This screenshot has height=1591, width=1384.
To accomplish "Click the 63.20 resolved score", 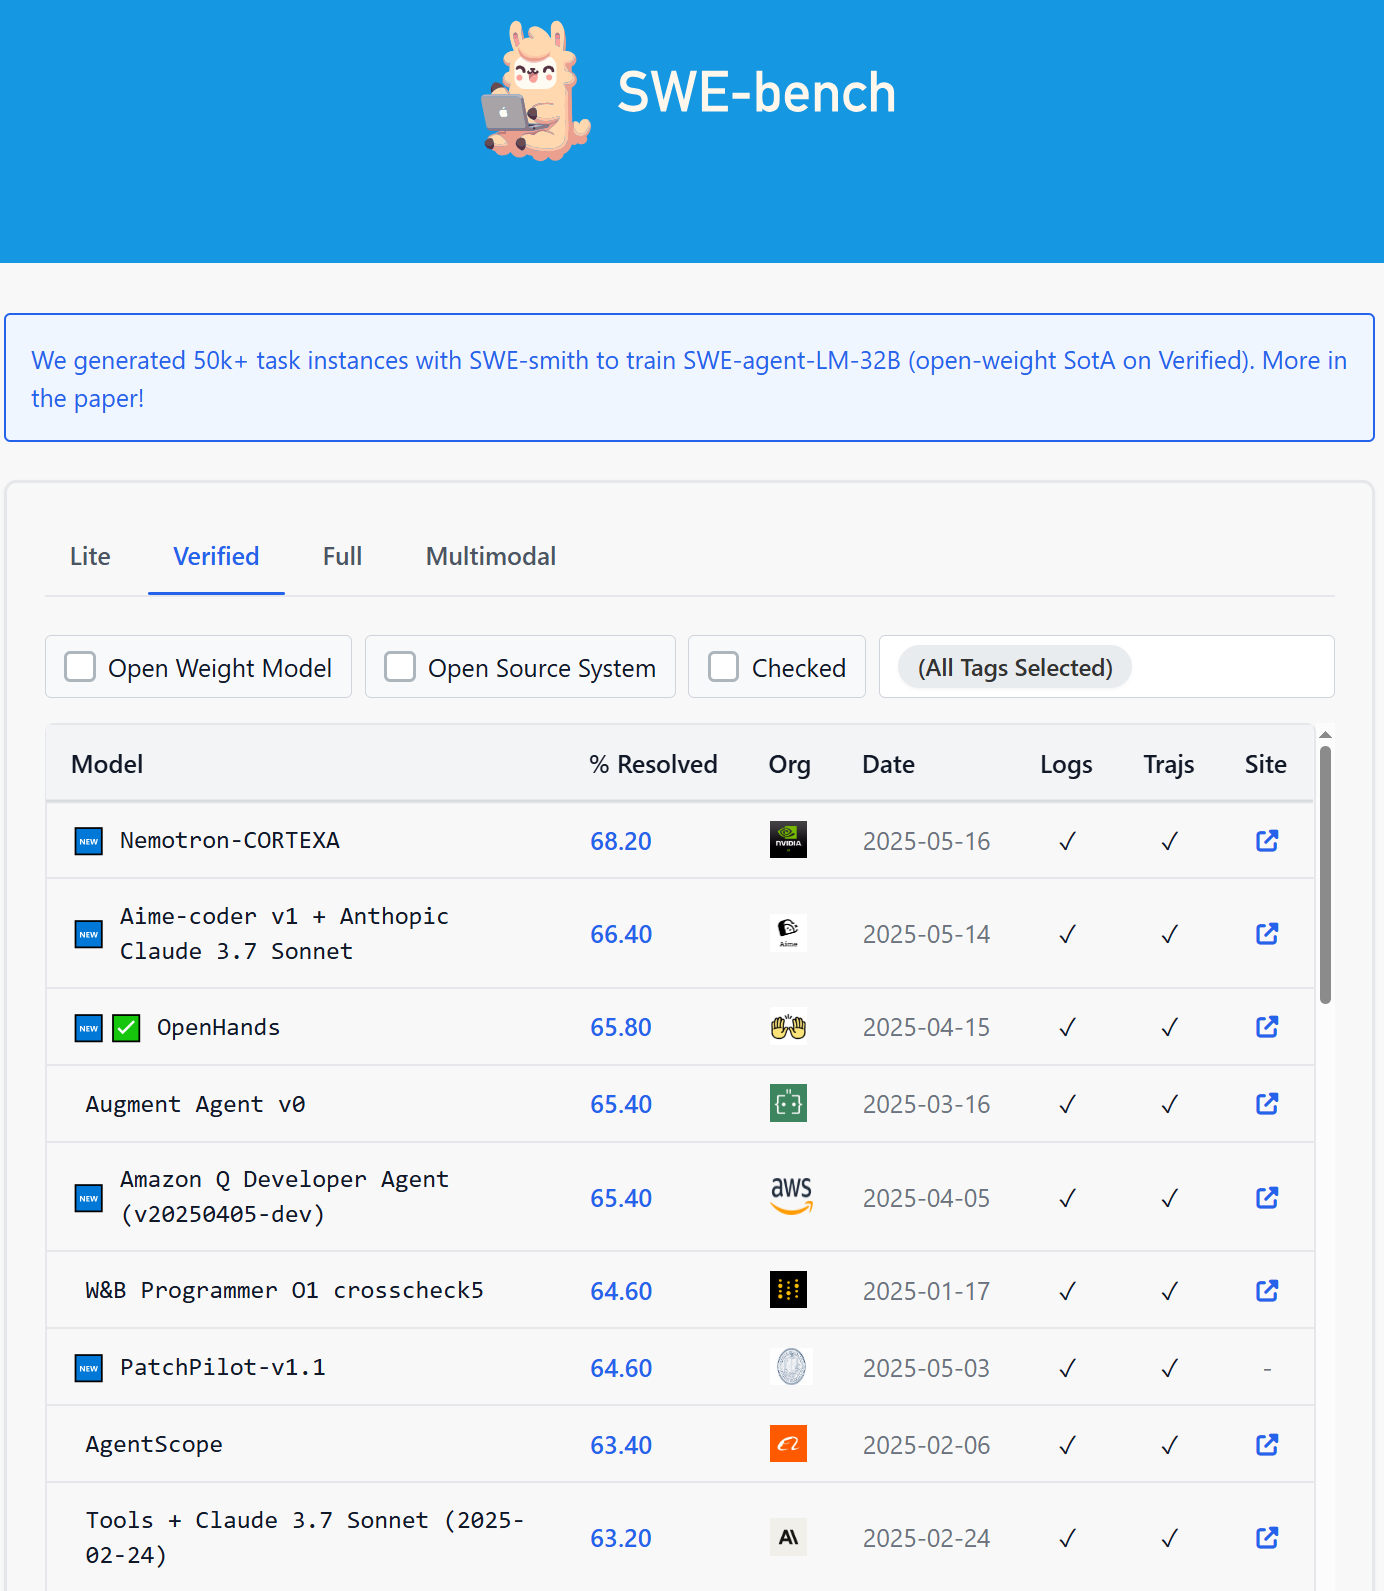I will coord(621,1538).
